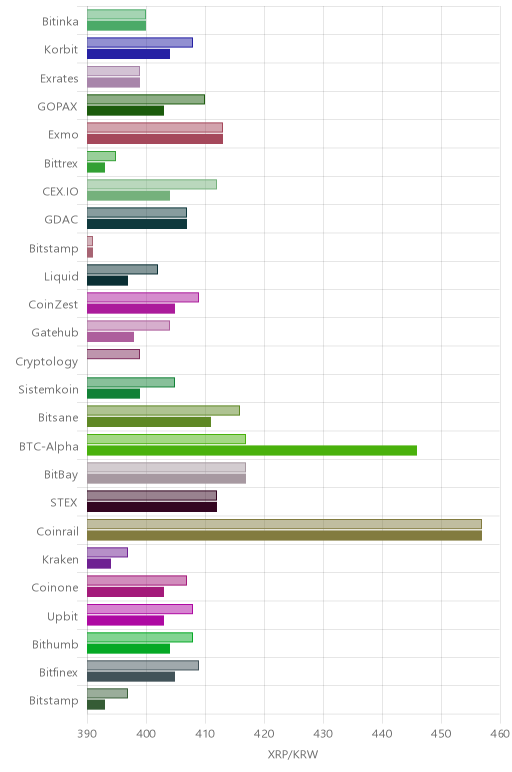Select the Bitsane dark olive green bar
The height and width of the screenshot is (772, 512).
click(x=149, y=422)
